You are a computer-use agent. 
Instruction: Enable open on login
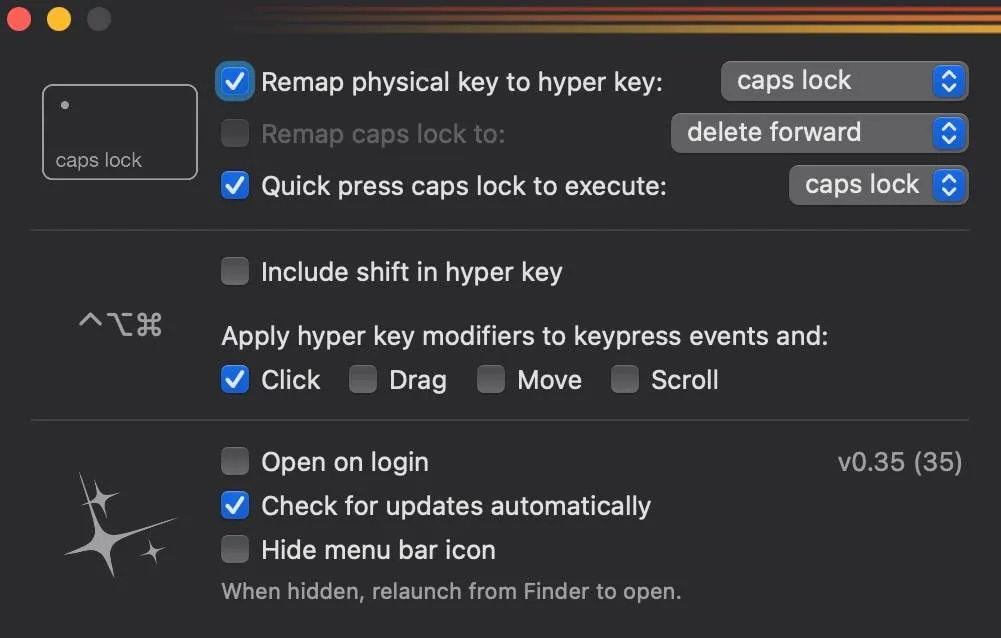click(234, 461)
